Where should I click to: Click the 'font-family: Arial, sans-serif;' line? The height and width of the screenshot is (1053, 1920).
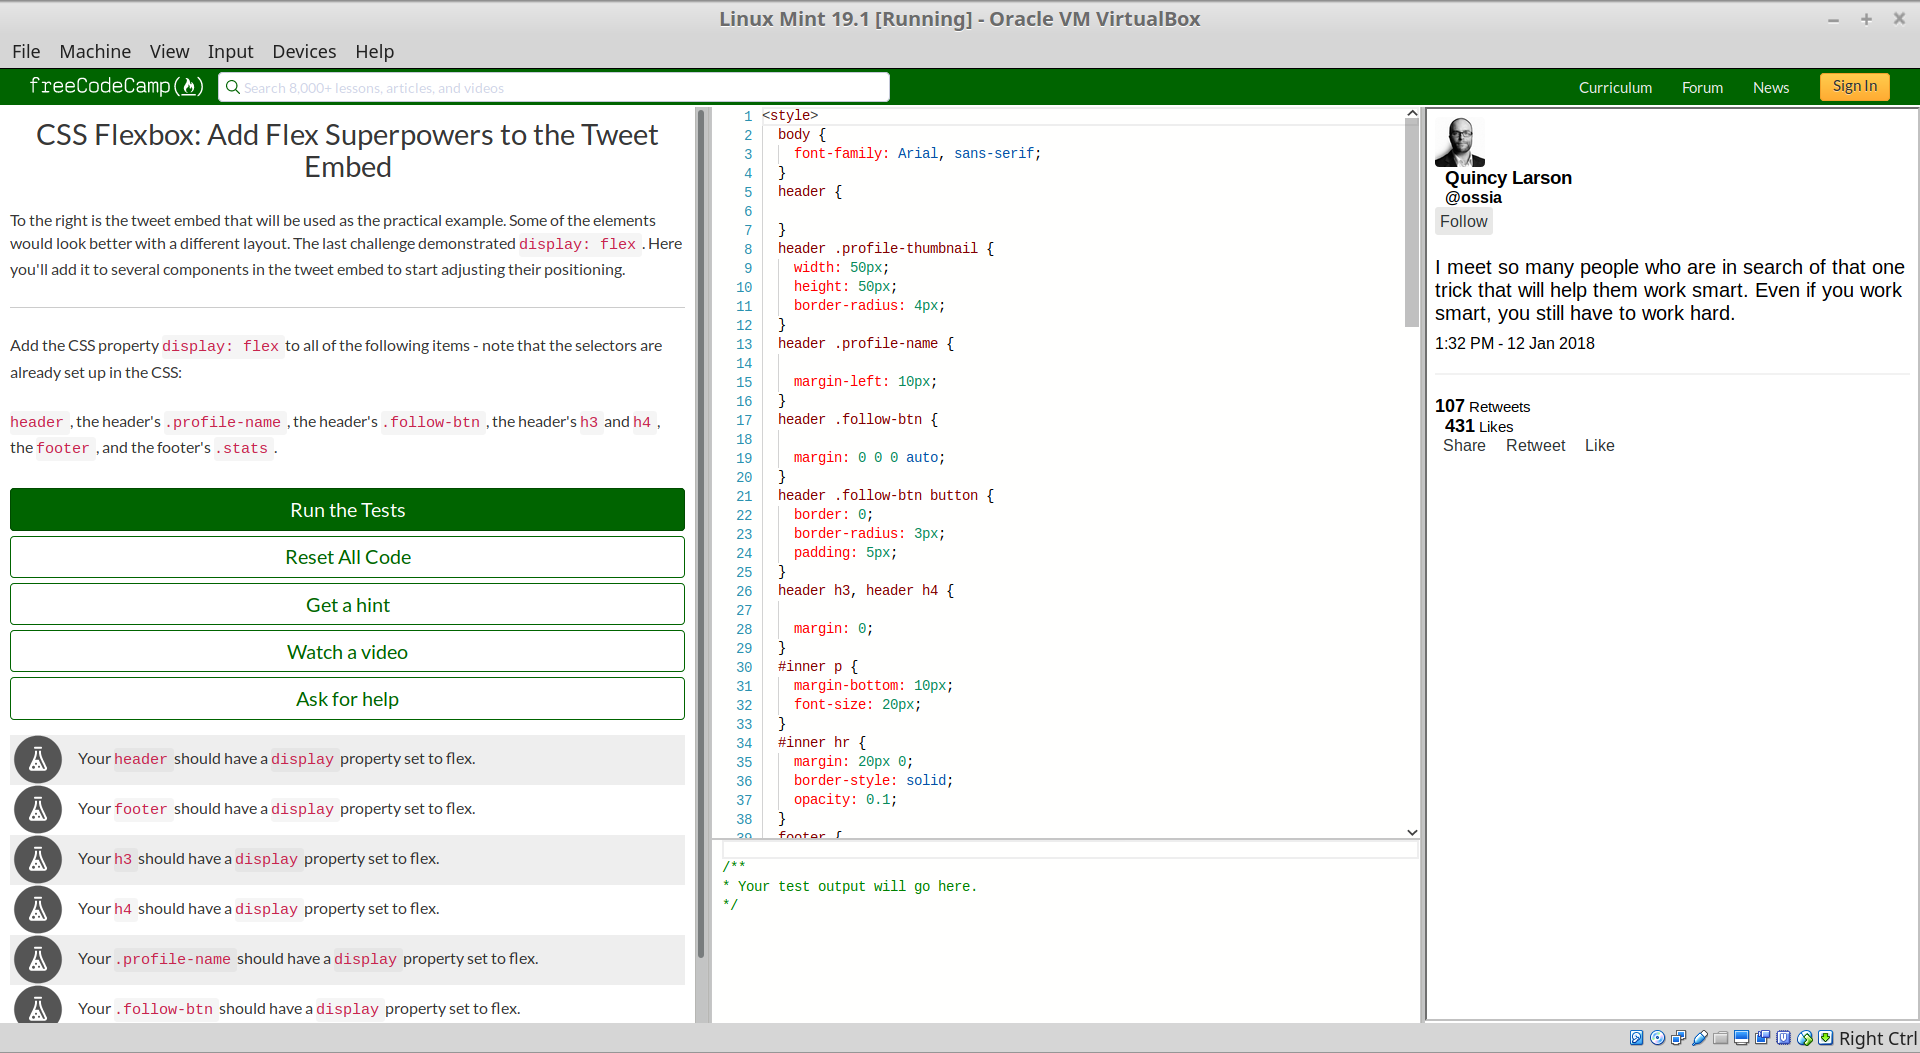917,154
